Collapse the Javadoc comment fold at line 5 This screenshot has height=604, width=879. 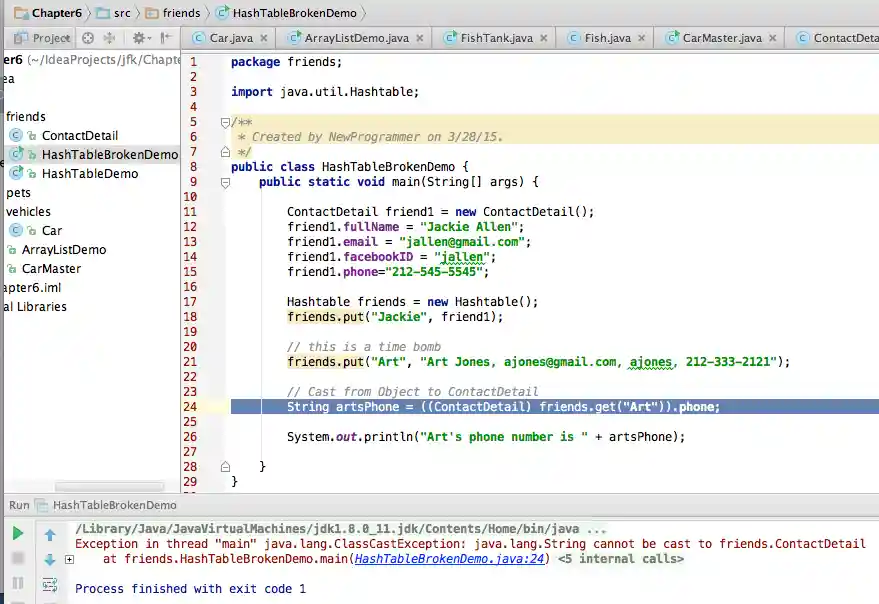tap(225, 122)
